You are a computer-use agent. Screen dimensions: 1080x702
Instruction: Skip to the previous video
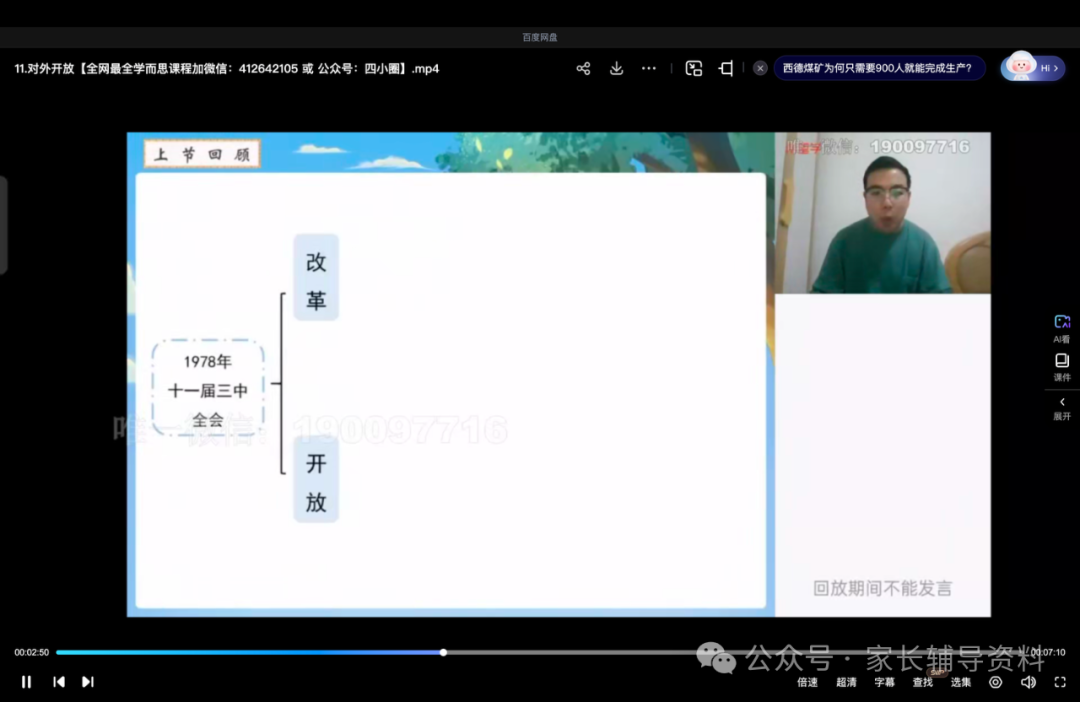pos(59,681)
